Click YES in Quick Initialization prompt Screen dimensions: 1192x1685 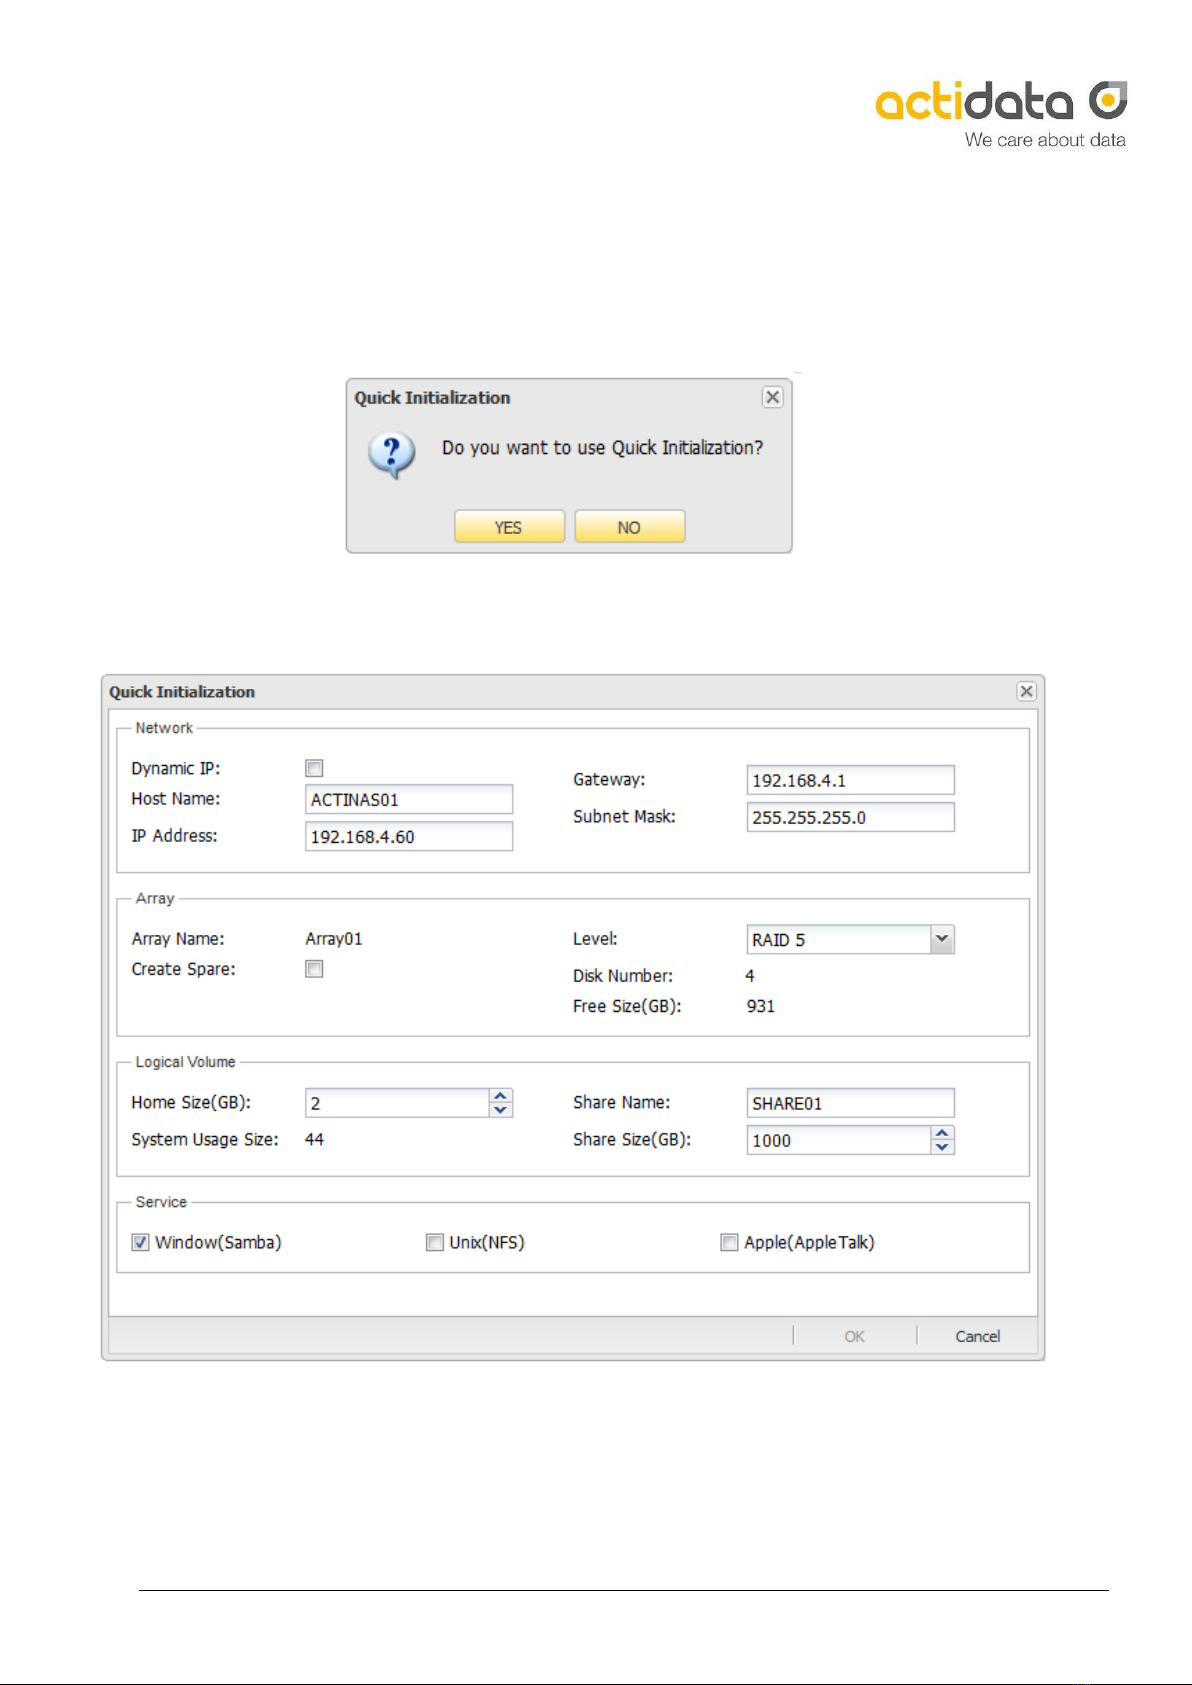(509, 527)
